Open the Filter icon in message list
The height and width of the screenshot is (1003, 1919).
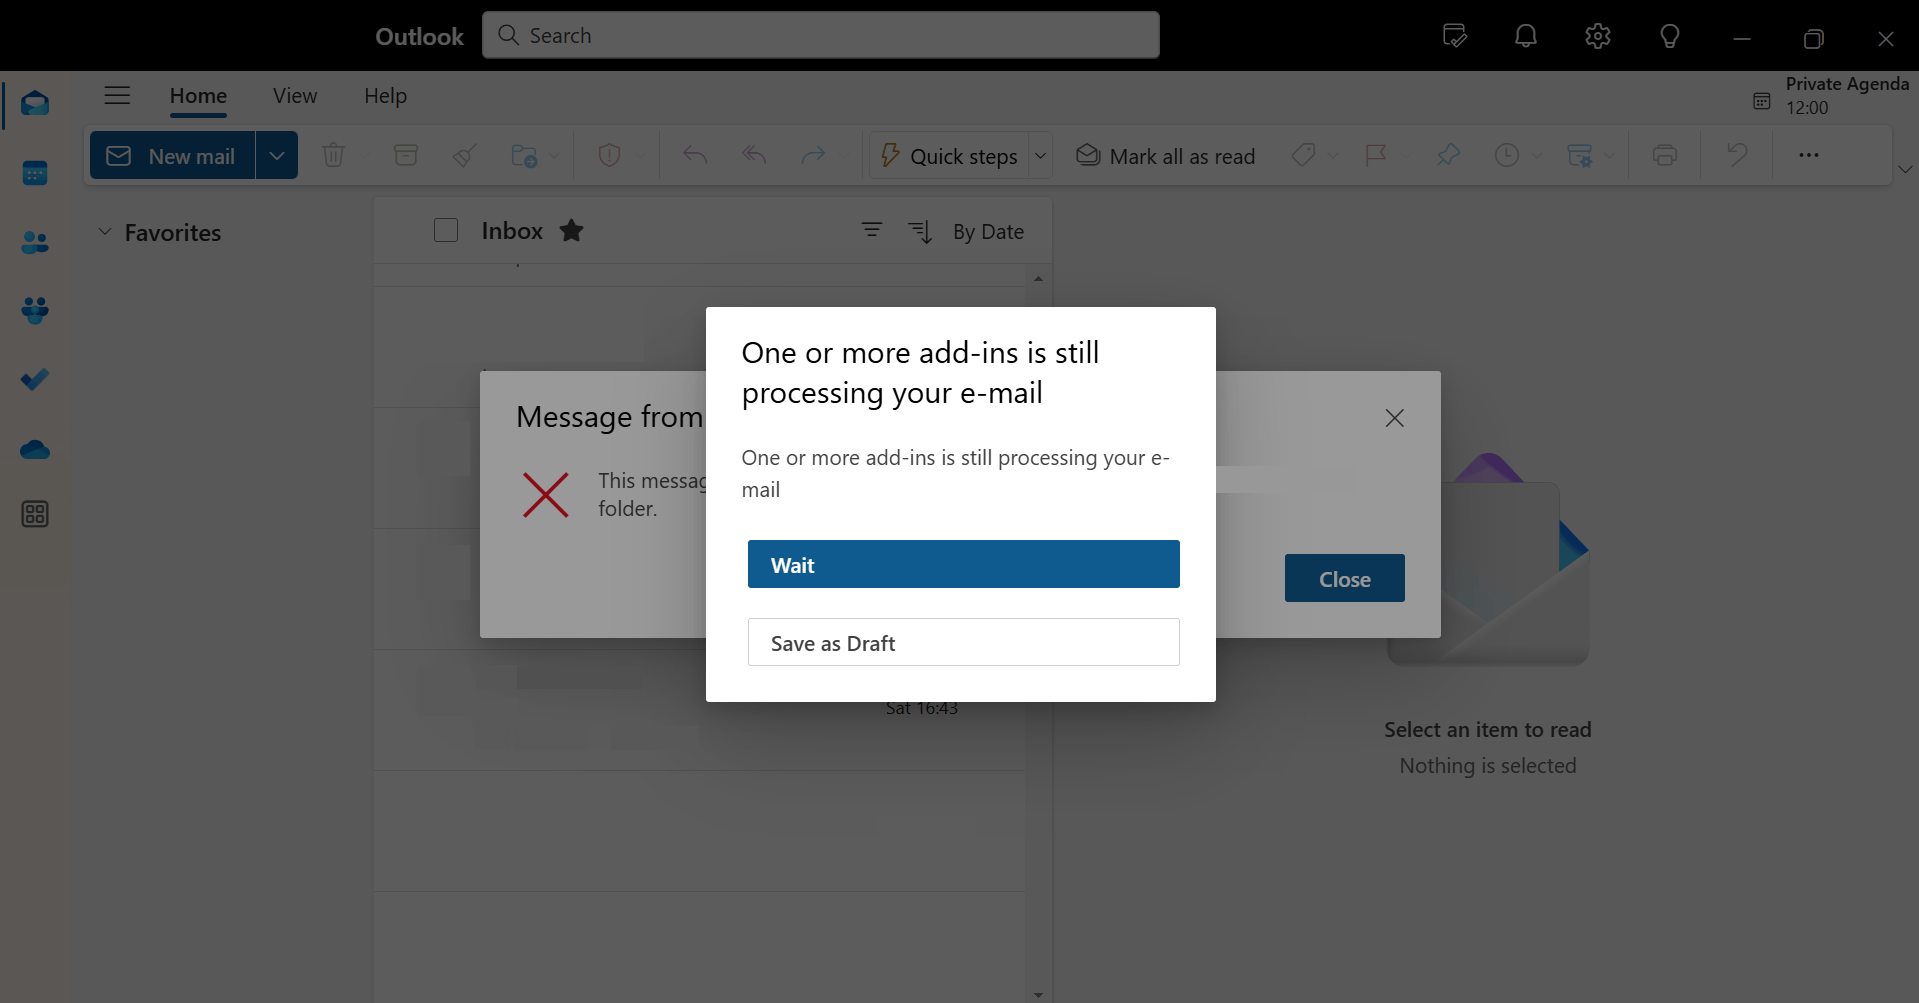872,231
